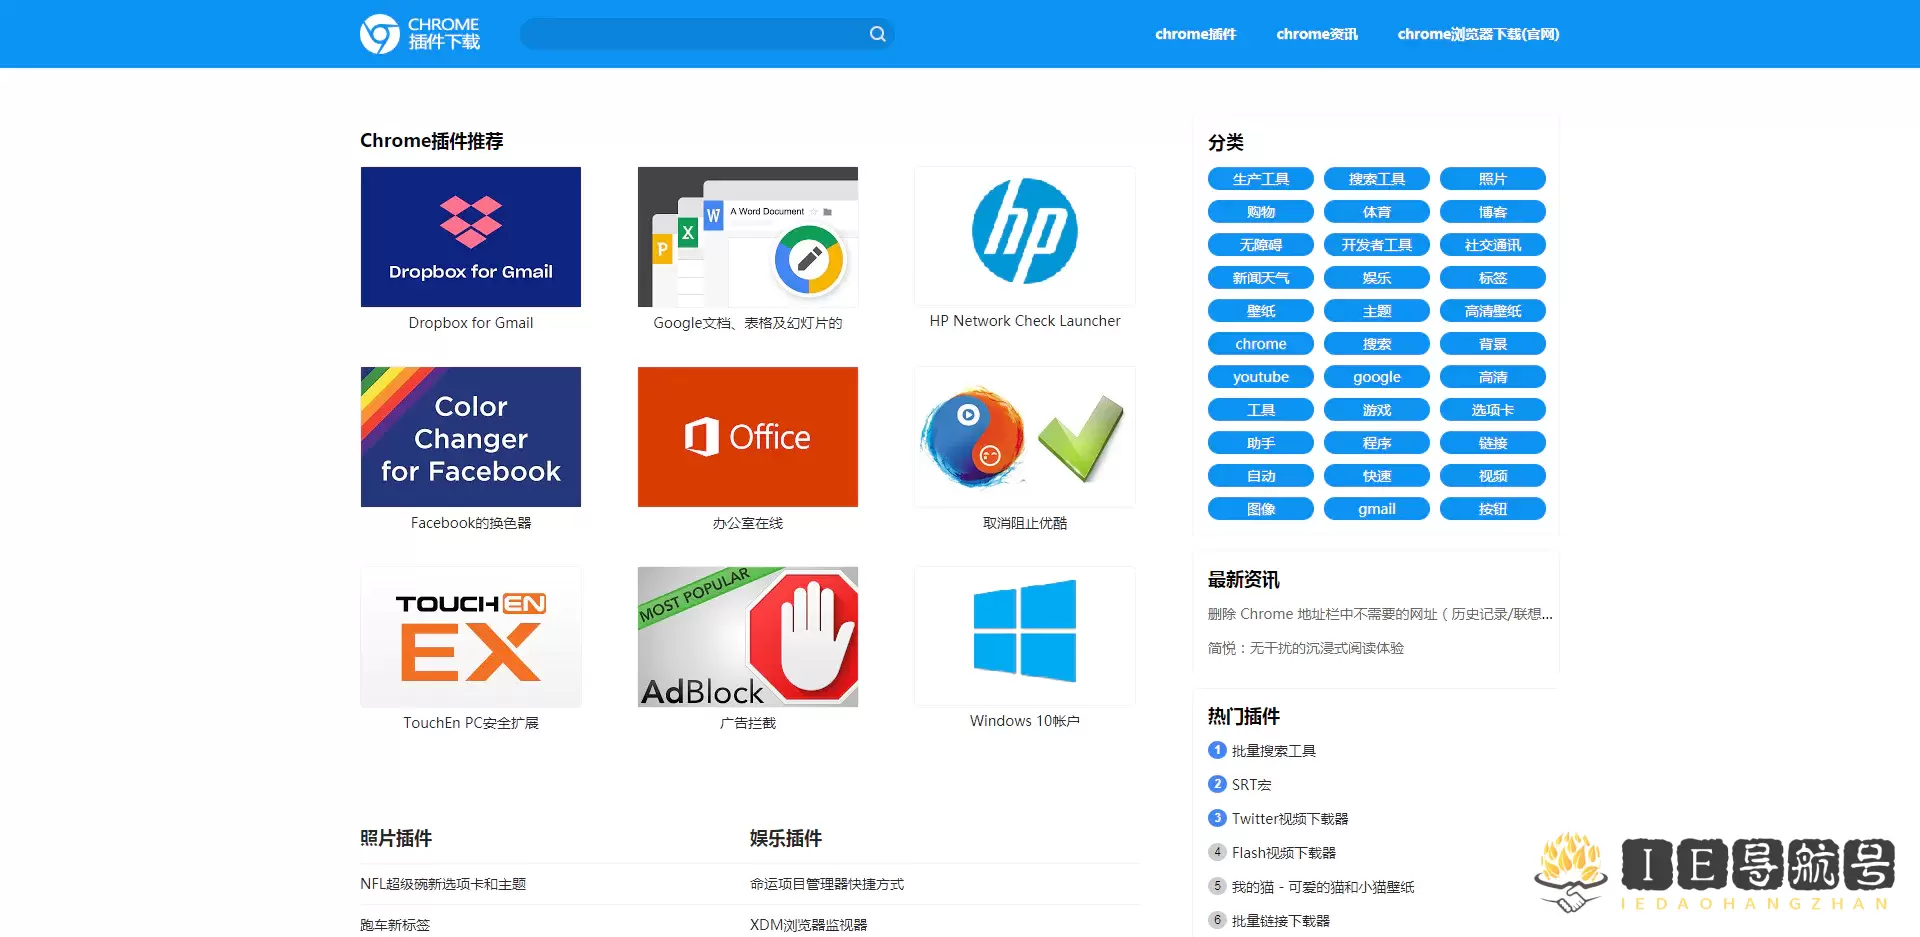Click the search magnifier icon

tap(876, 33)
